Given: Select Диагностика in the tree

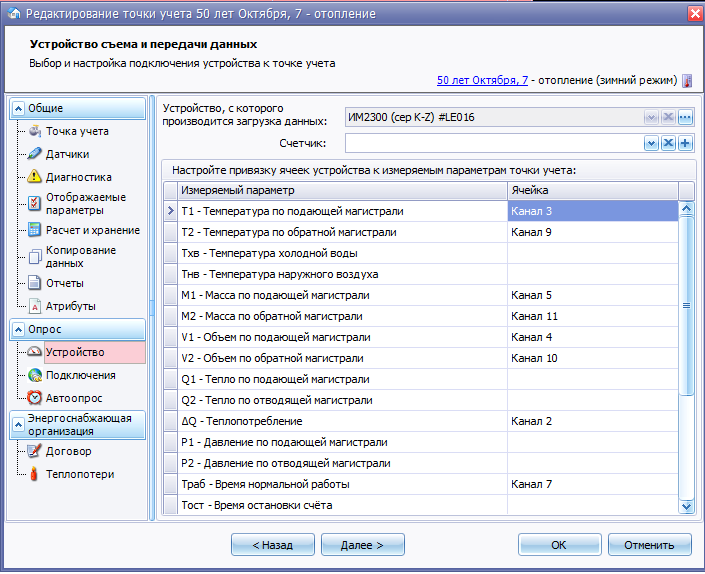Looking at the screenshot, I should [x=79, y=177].
